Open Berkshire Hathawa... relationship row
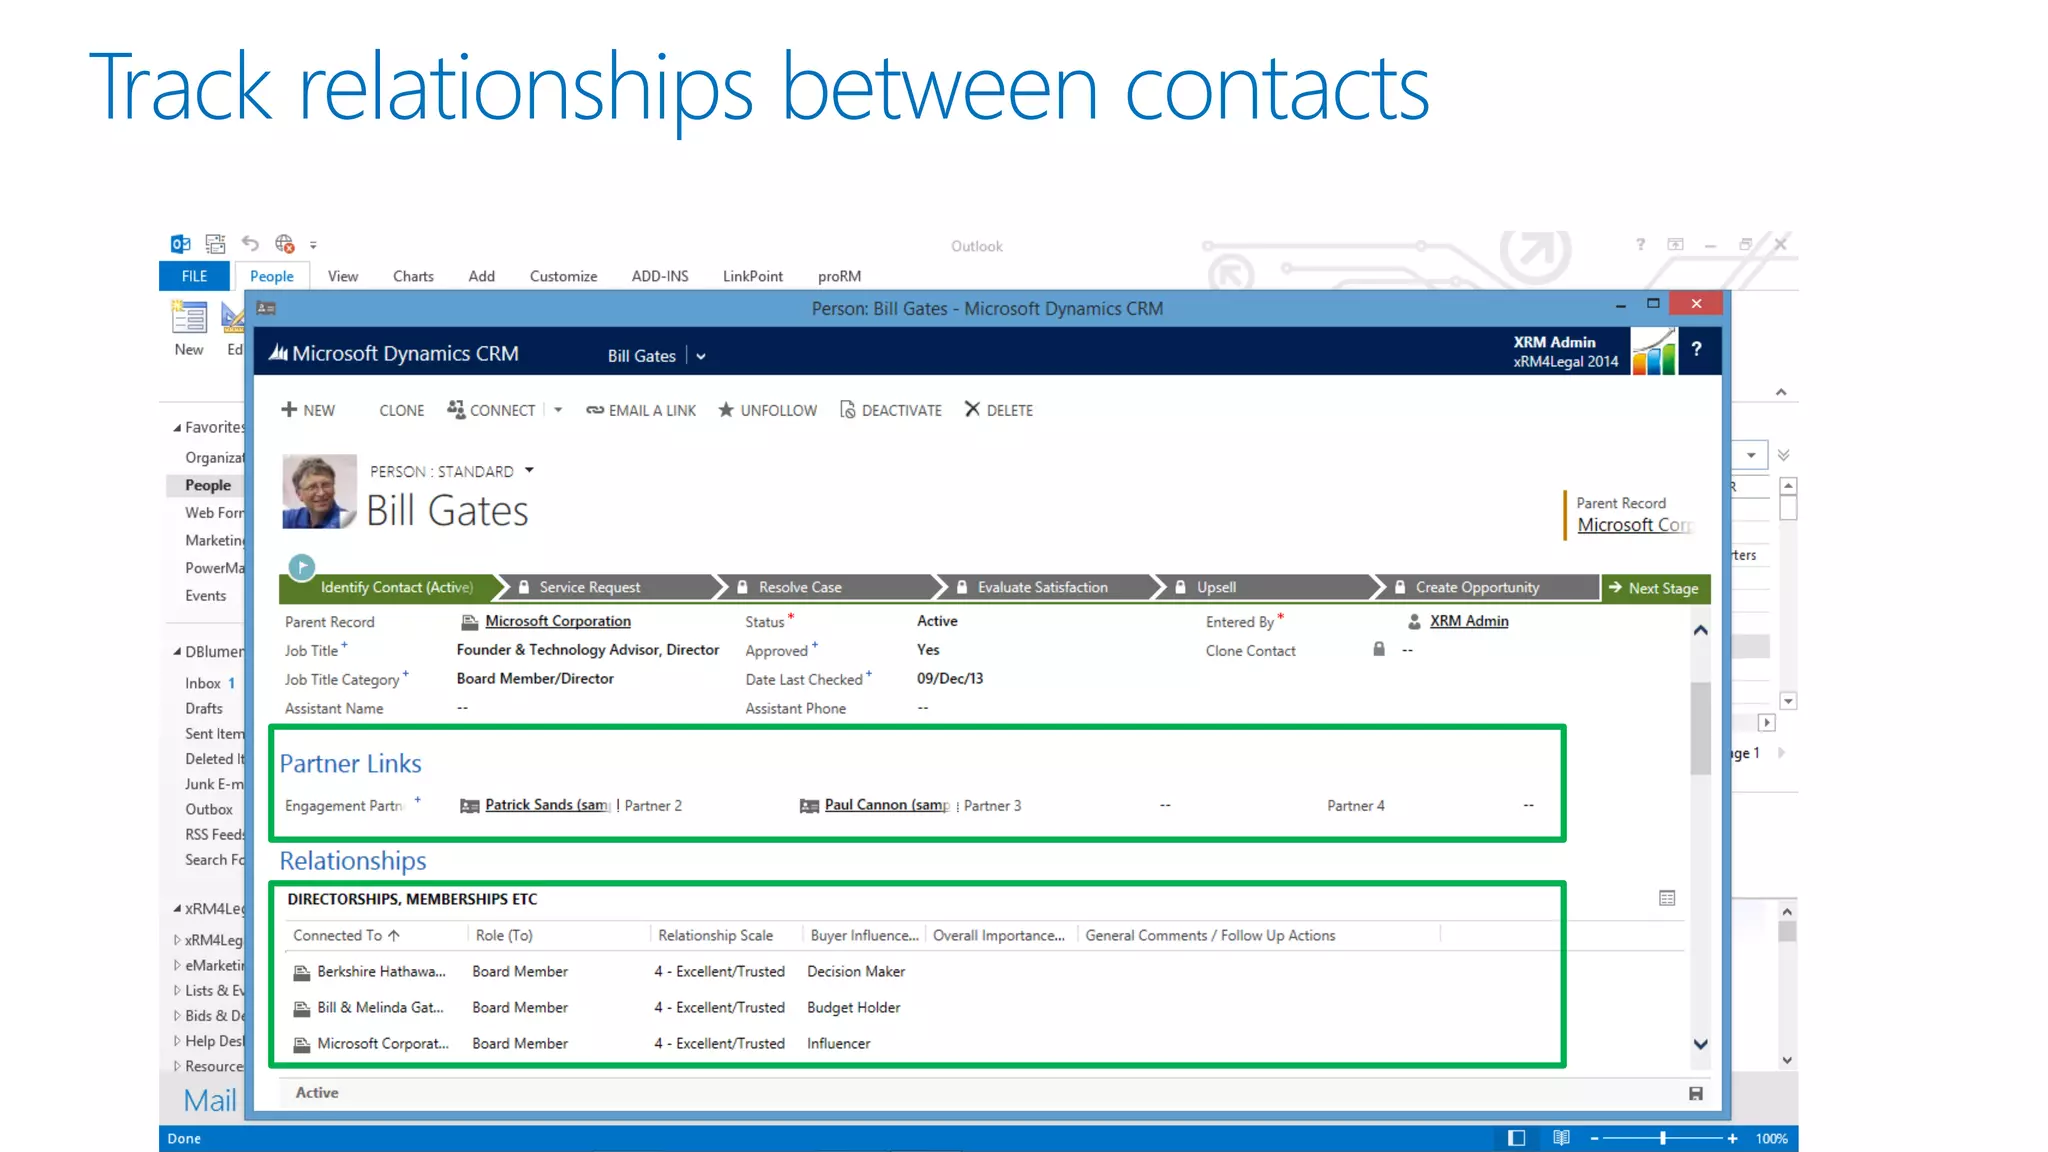 point(380,971)
